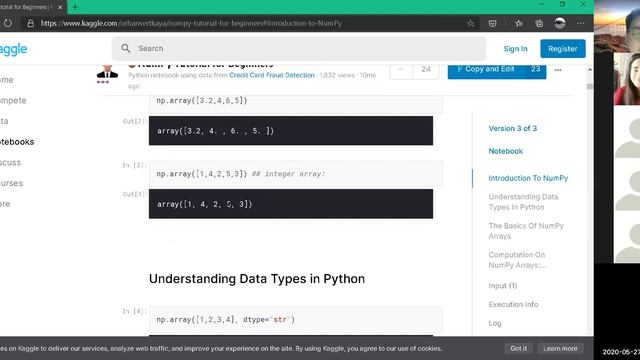Viewport: 640px width, 360px height.
Task: Close the NumPy tutorial browser tab
Action: point(60,7)
